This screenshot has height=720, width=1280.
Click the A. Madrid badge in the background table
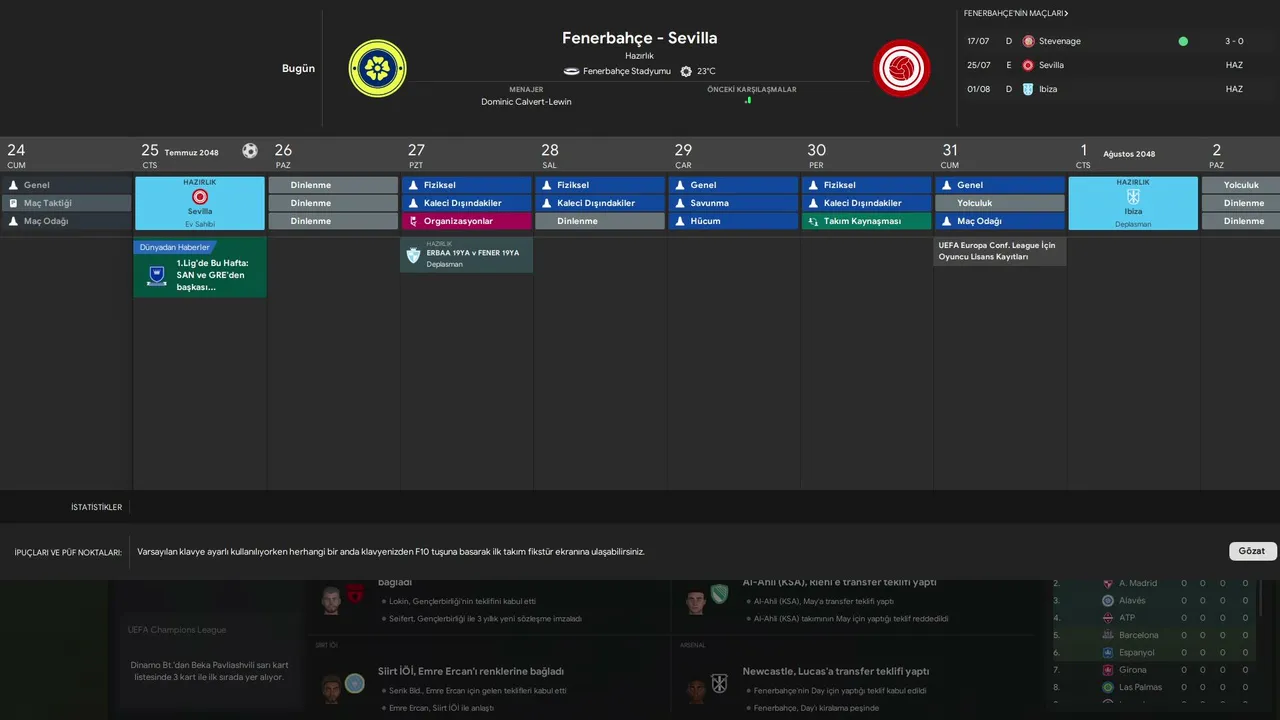pos(1108,583)
